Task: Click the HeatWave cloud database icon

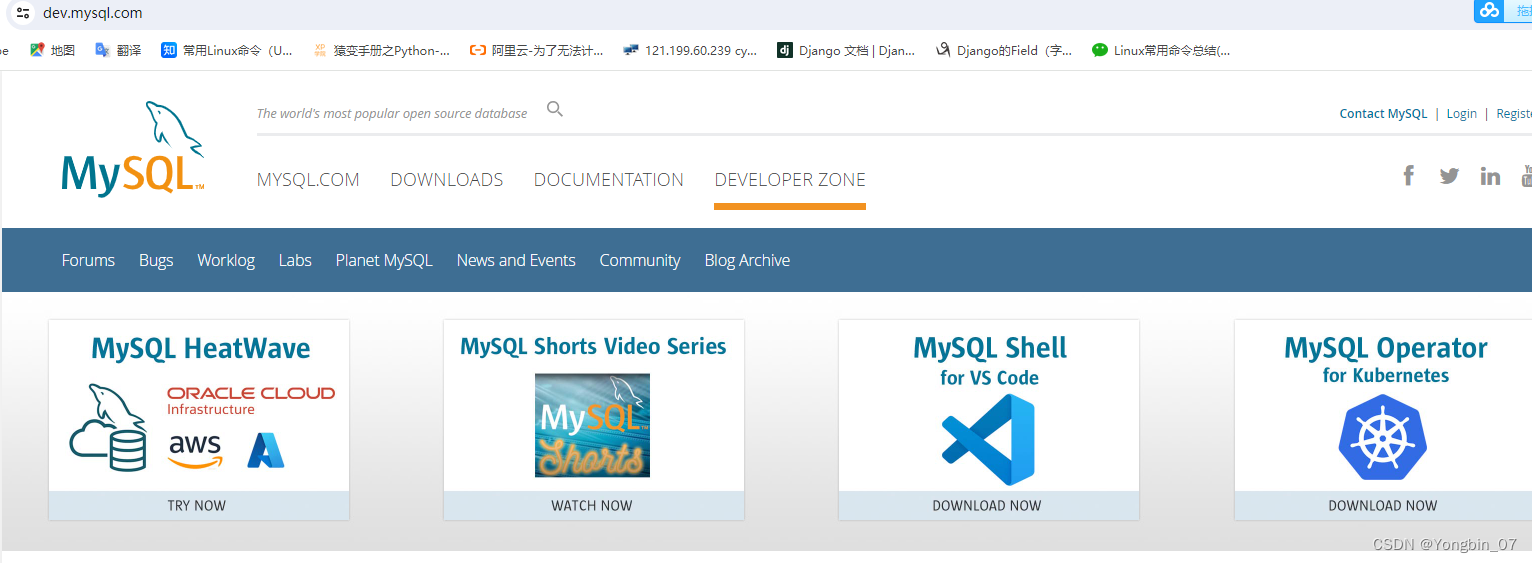Action: [109, 428]
